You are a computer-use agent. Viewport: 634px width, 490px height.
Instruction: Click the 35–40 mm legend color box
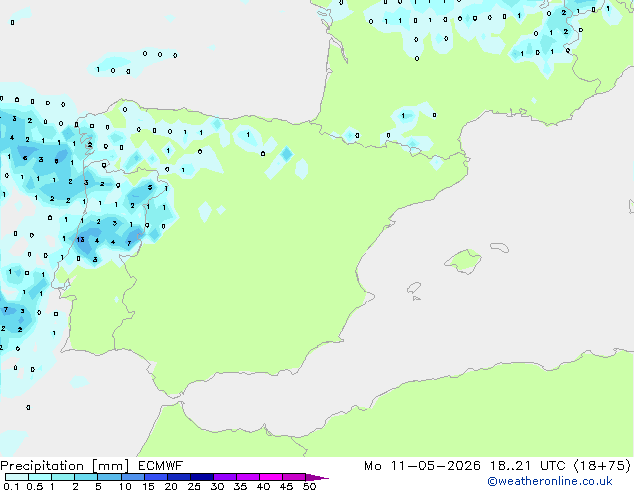[247, 477]
